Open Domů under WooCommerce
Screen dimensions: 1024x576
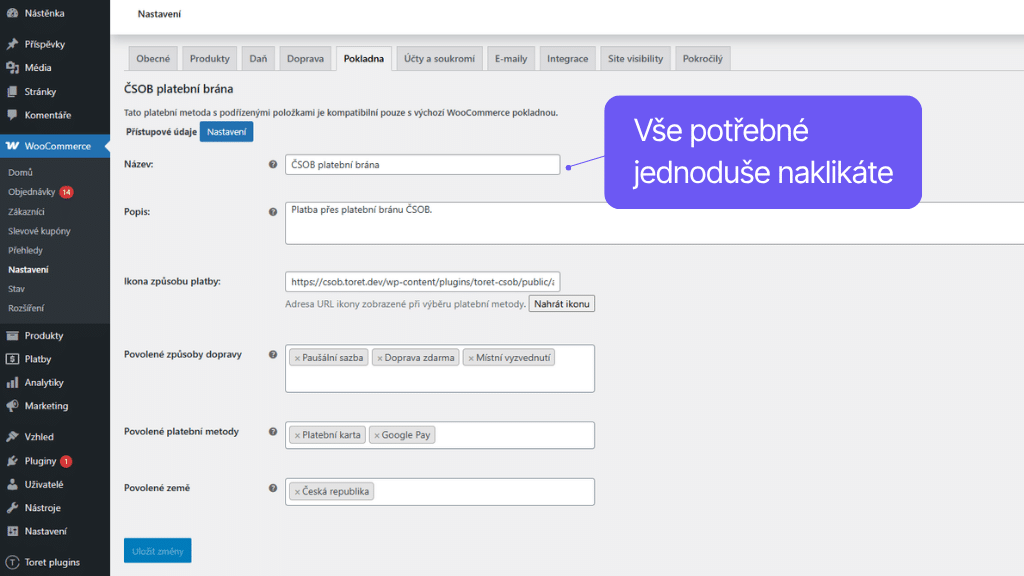pyautogui.click(x=20, y=172)
